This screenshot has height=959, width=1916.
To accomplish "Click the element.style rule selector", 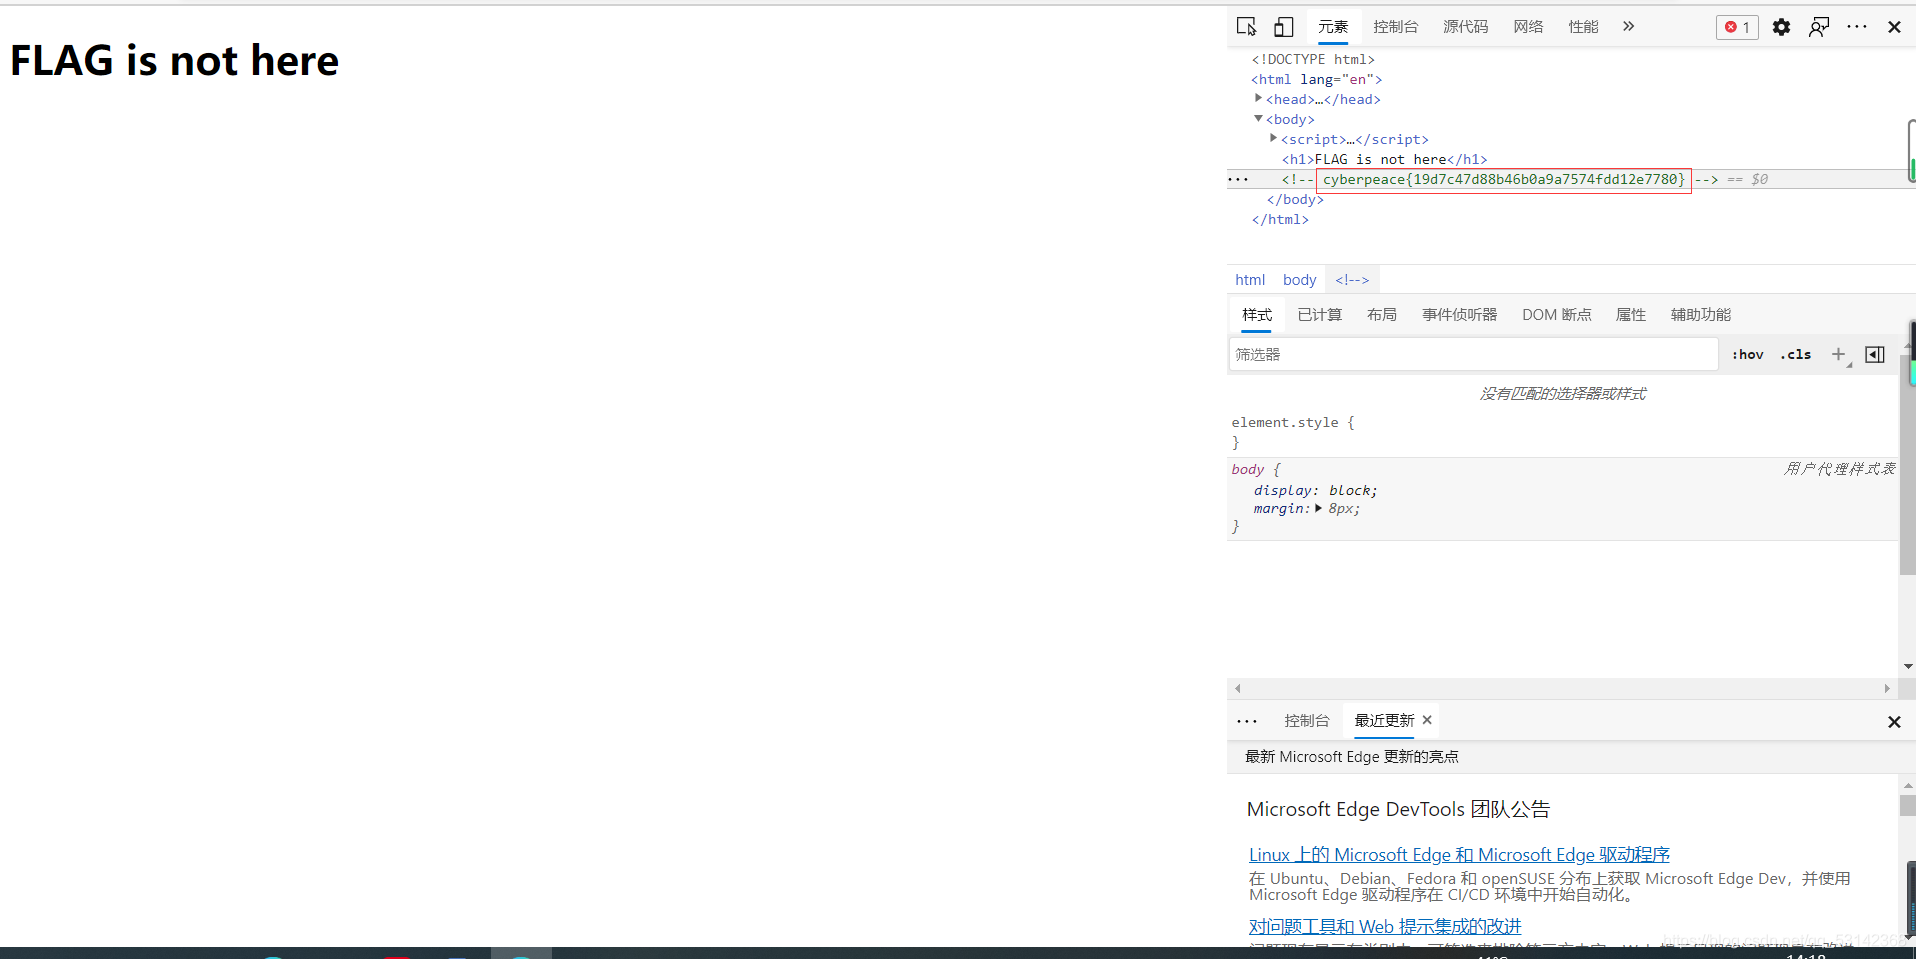I will 1285,423.
